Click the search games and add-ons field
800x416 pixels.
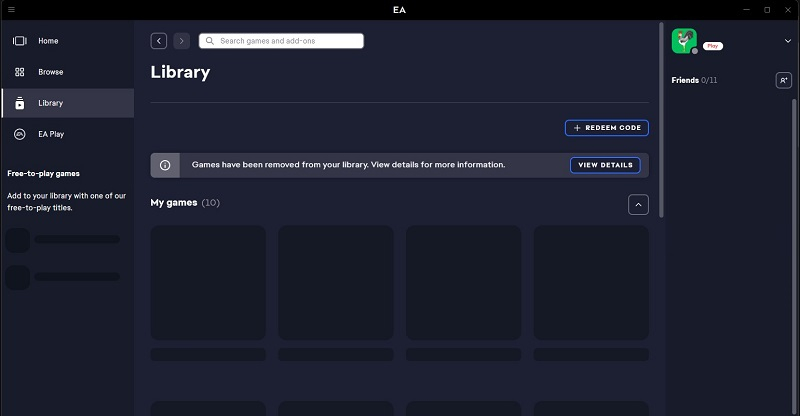coord(281,41)
